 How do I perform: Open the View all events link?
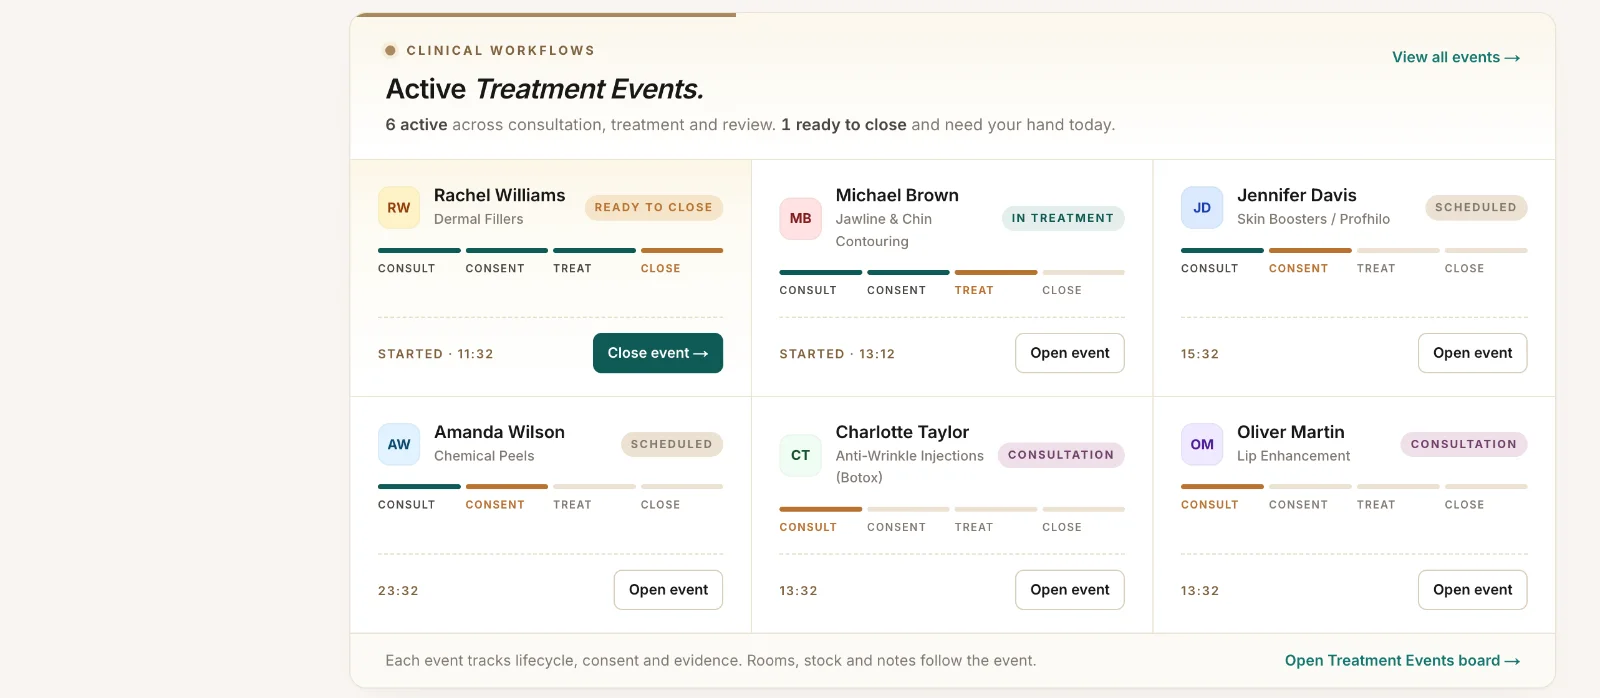(x=1456, y=57)
